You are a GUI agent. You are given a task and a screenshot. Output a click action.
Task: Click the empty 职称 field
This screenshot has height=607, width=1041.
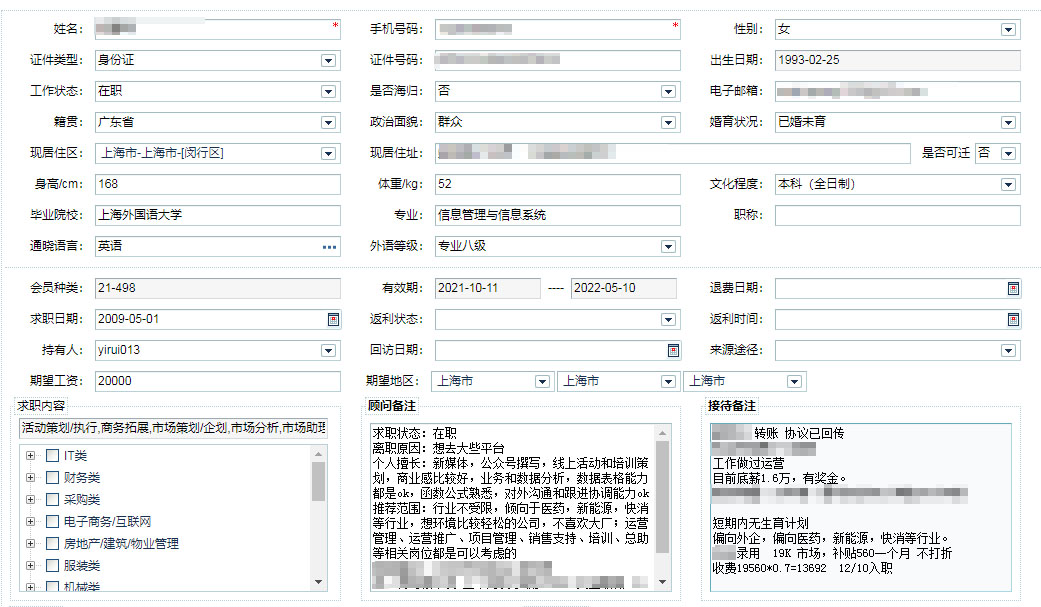pos(898,215)
